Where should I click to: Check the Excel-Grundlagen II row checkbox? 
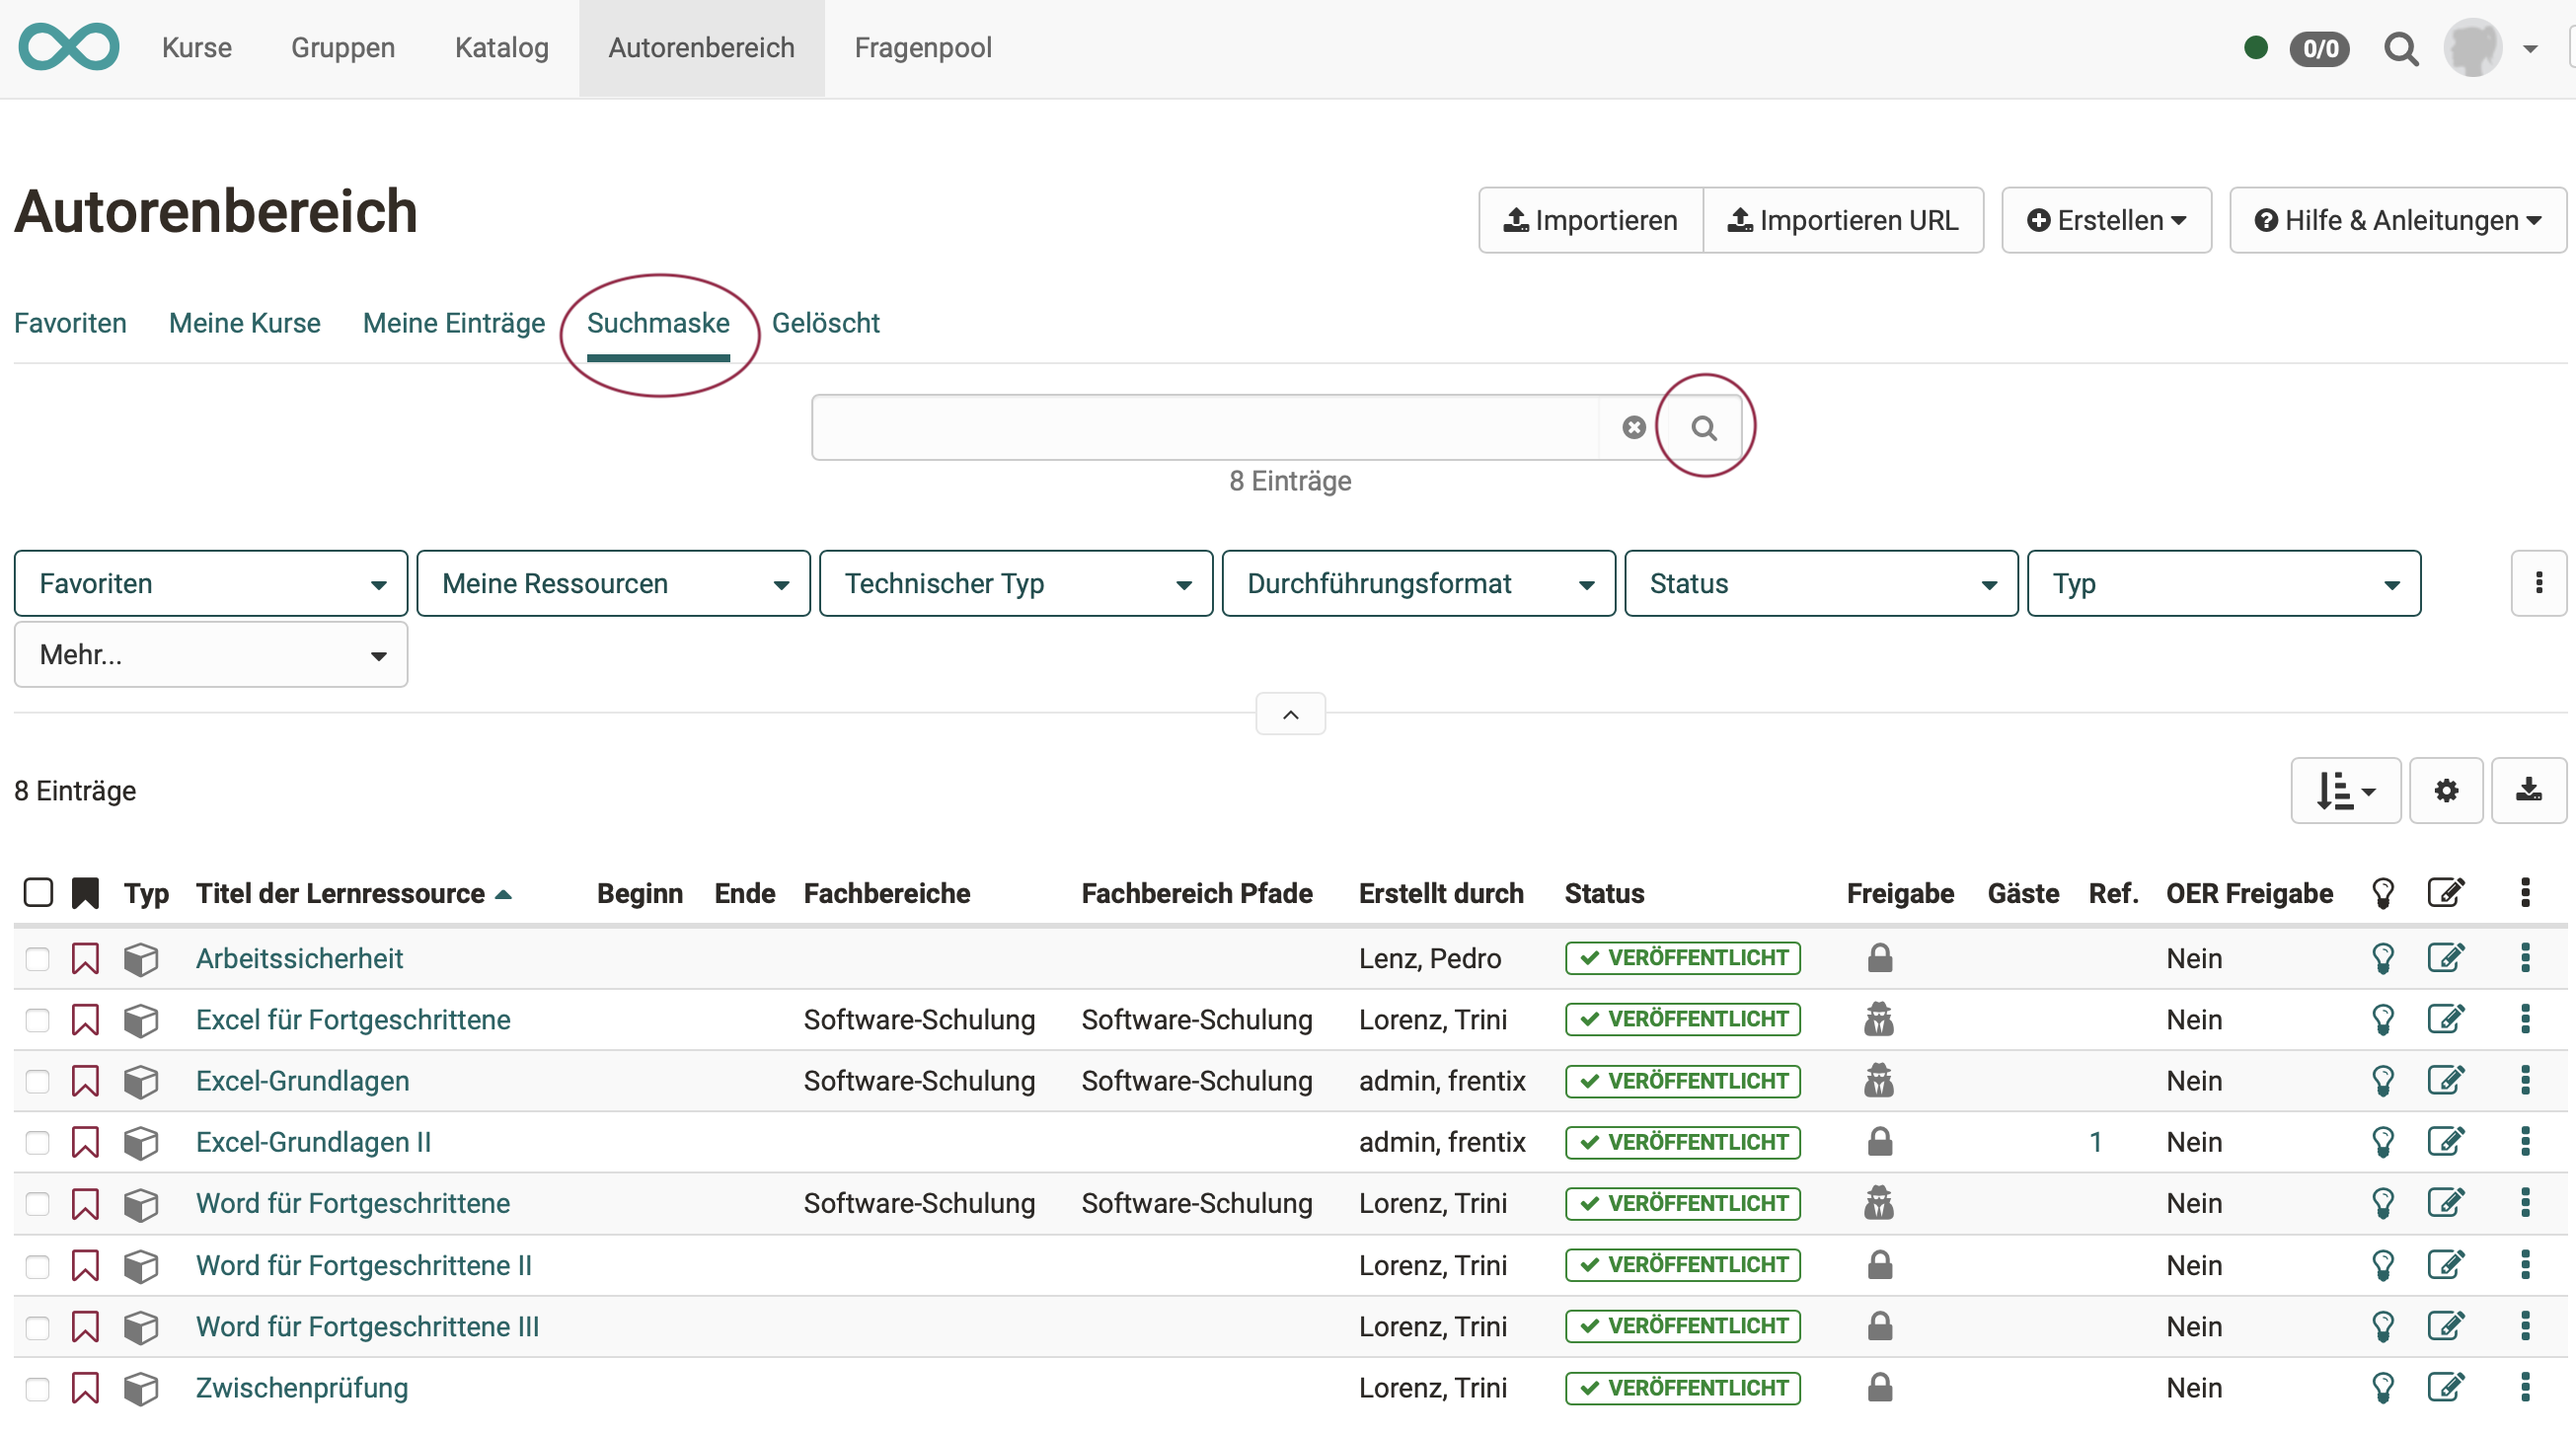(38, 1142)
